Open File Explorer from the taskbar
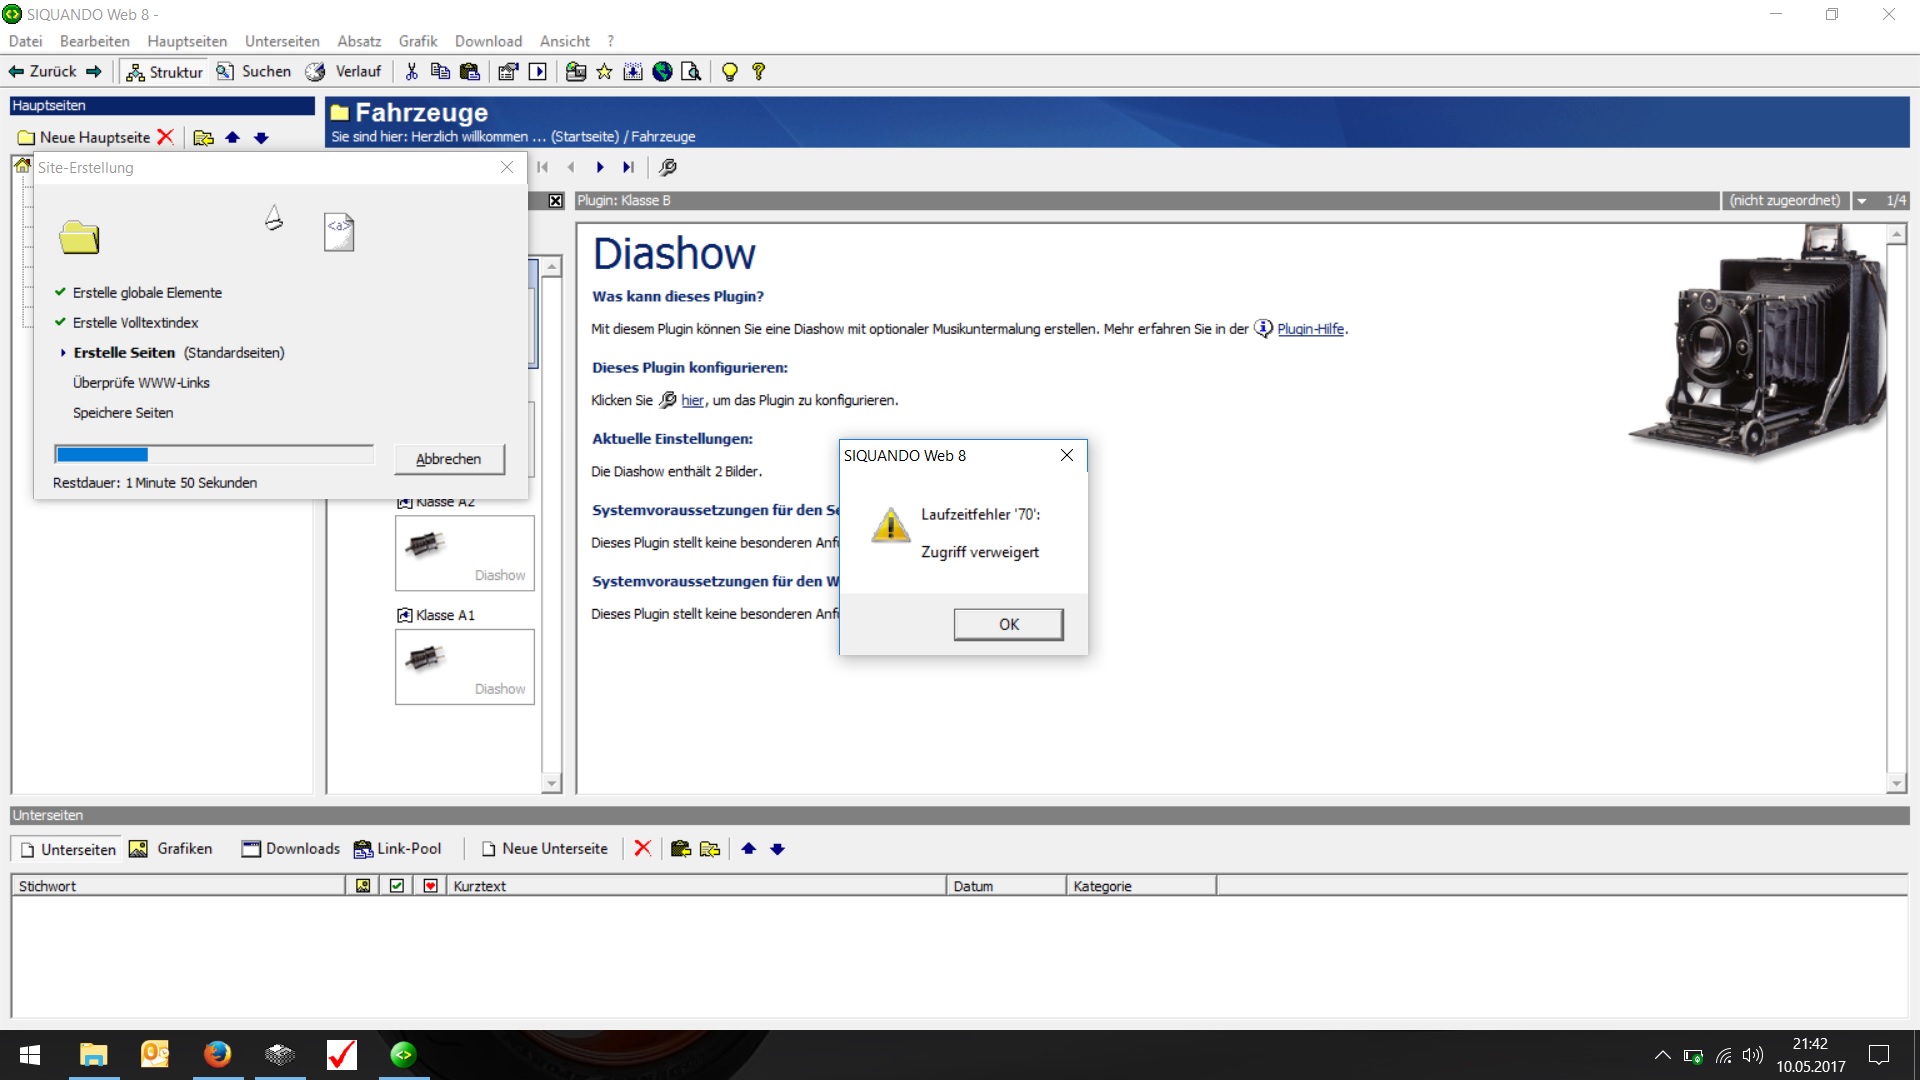1920x1080 pixels. pyautogui.click(x=93, y=1054)
